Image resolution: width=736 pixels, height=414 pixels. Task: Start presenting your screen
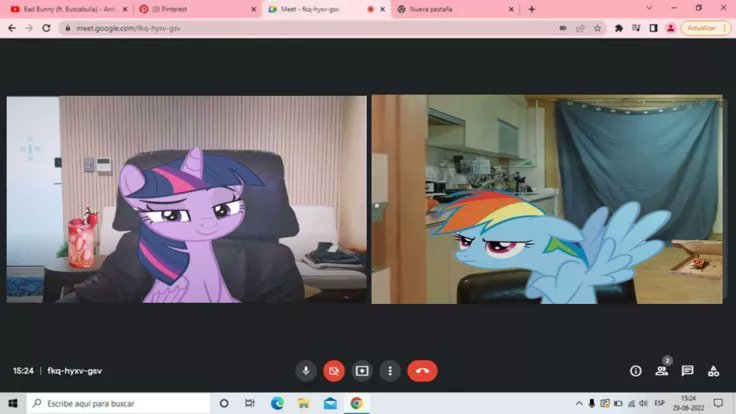(362, 371)
